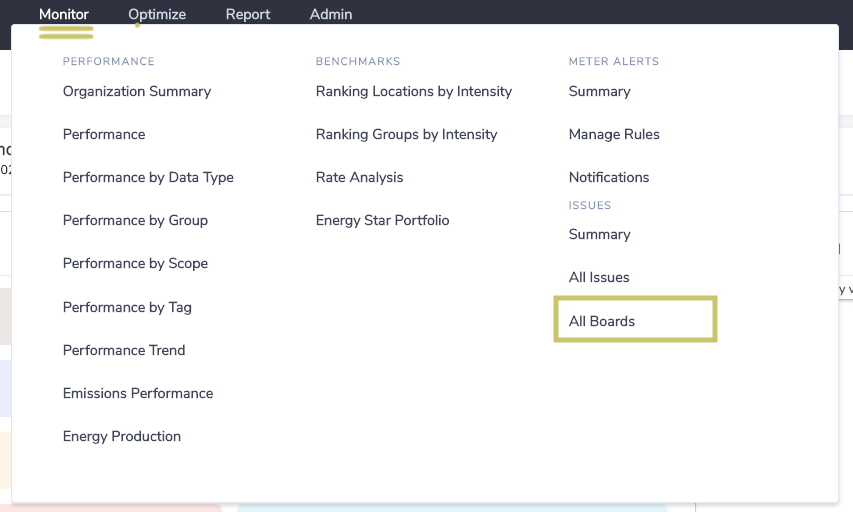Screen dimensions: 853x512
Task: Open Performance by Data Type
Action: [148, 177]
